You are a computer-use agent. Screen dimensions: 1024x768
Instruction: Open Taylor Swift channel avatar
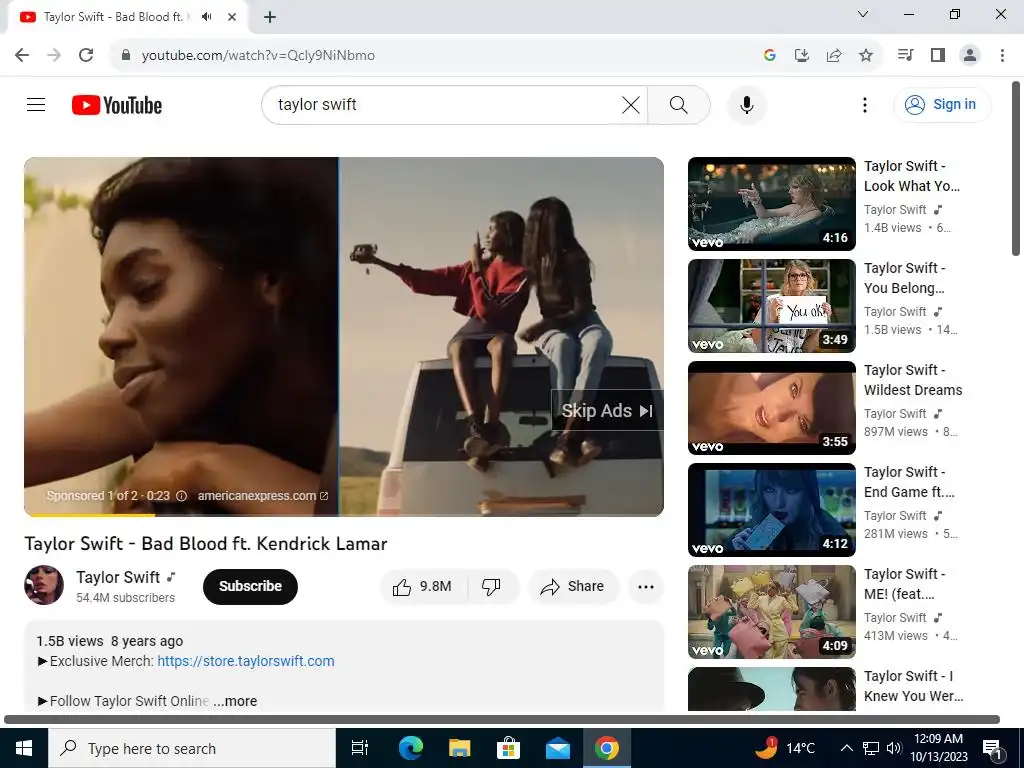pyautogui.click(x=44, y=585)
